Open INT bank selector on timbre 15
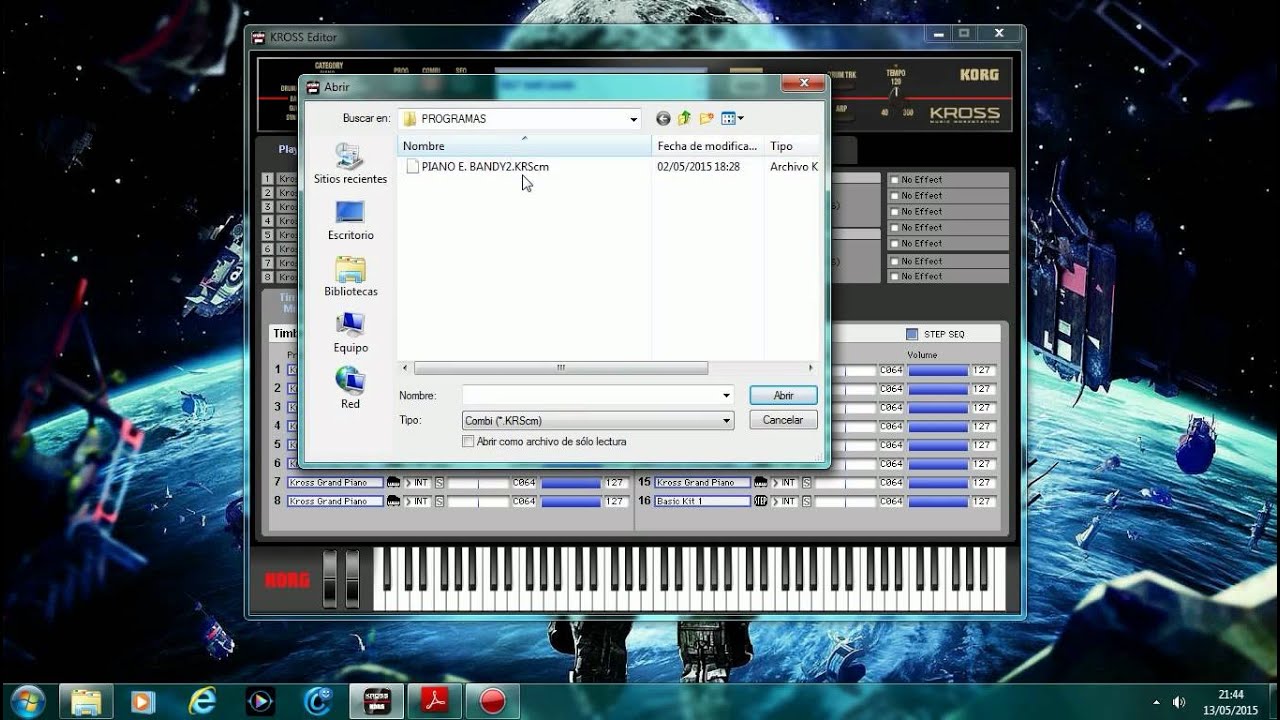The width and height of the screenshot is (1280, 720). pyautogui.click(x=785, y=483)
